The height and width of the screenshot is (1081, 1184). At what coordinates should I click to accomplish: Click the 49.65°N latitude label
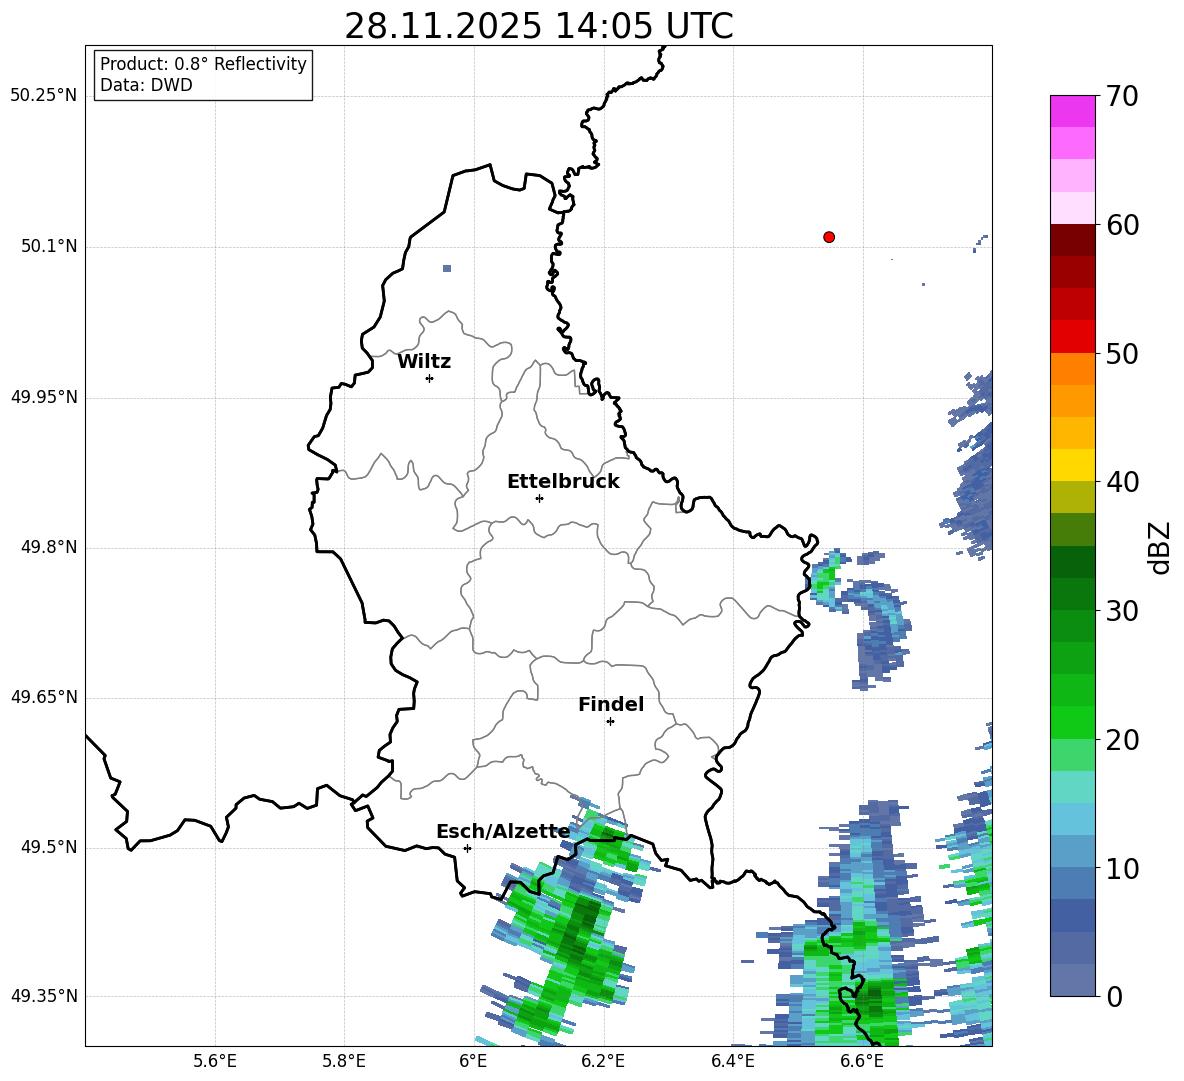click(x=44, y=697)
